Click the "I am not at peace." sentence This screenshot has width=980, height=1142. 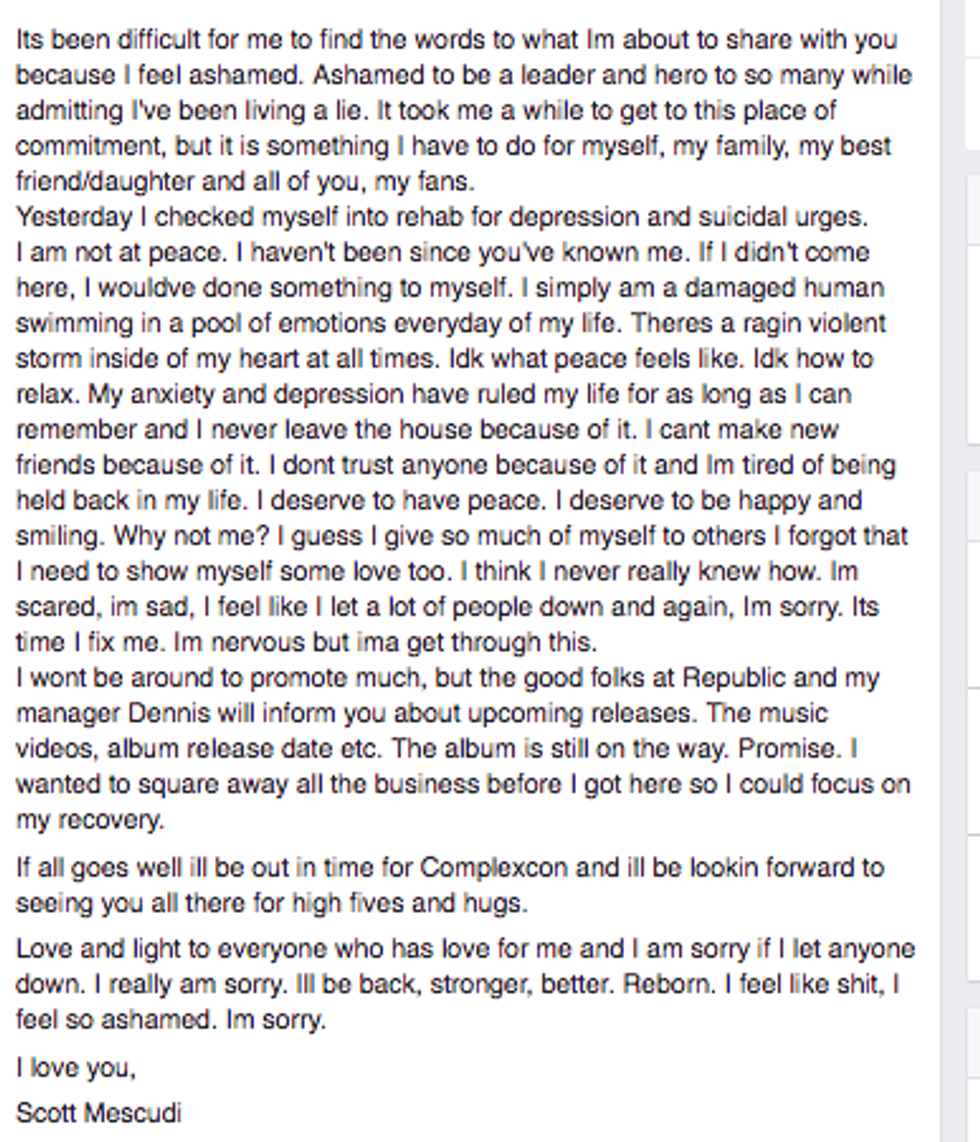[96, 252]
